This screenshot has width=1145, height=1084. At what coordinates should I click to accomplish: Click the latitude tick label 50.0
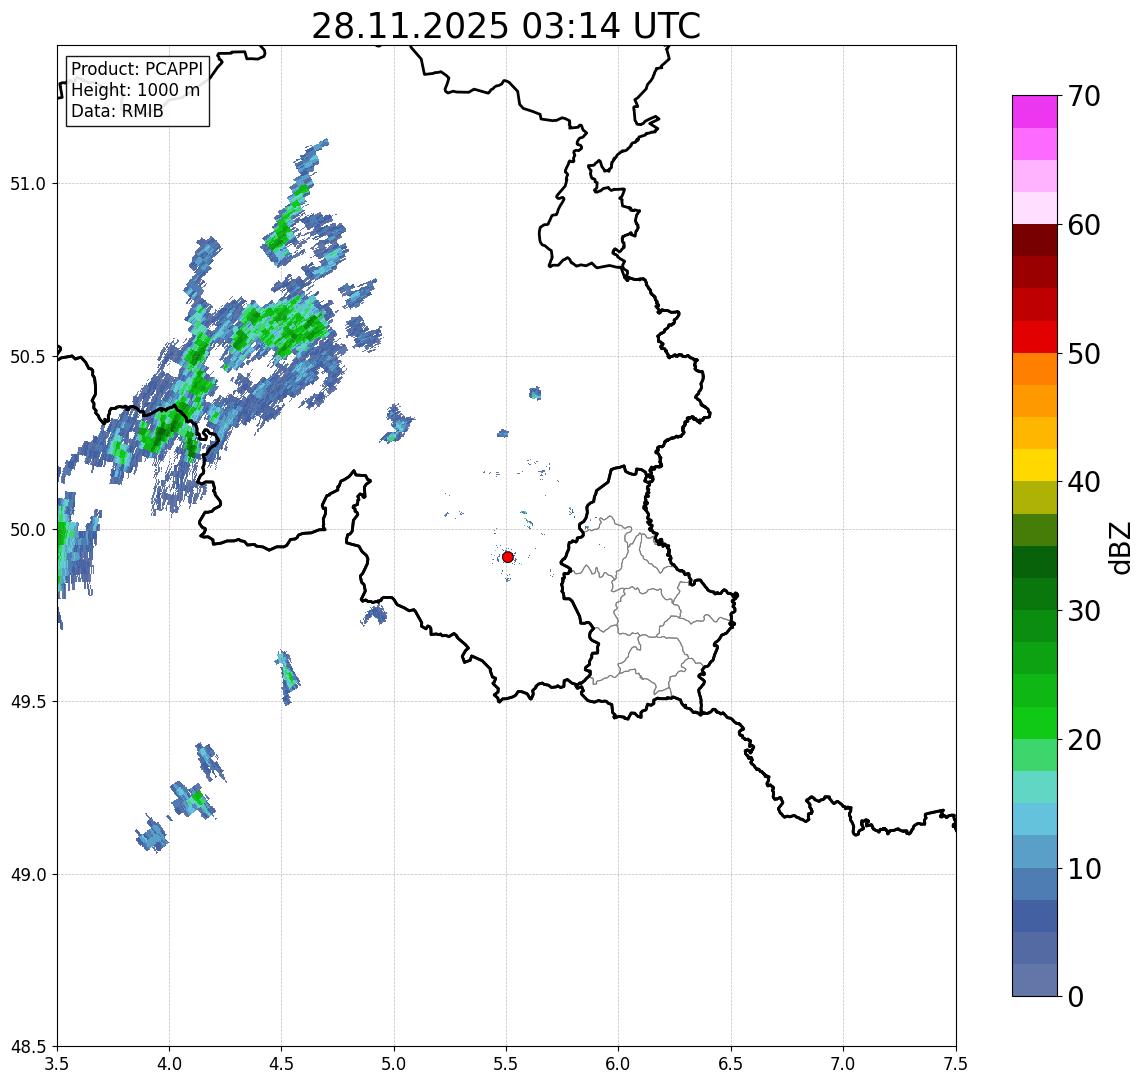[28, 530]
